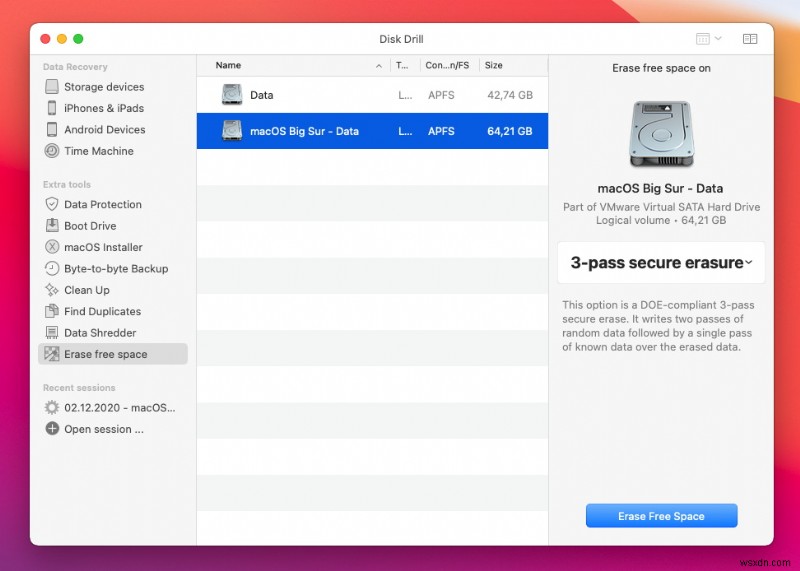800x571 pixels.
Task: Click the green zoom window button
Action: 78,39
